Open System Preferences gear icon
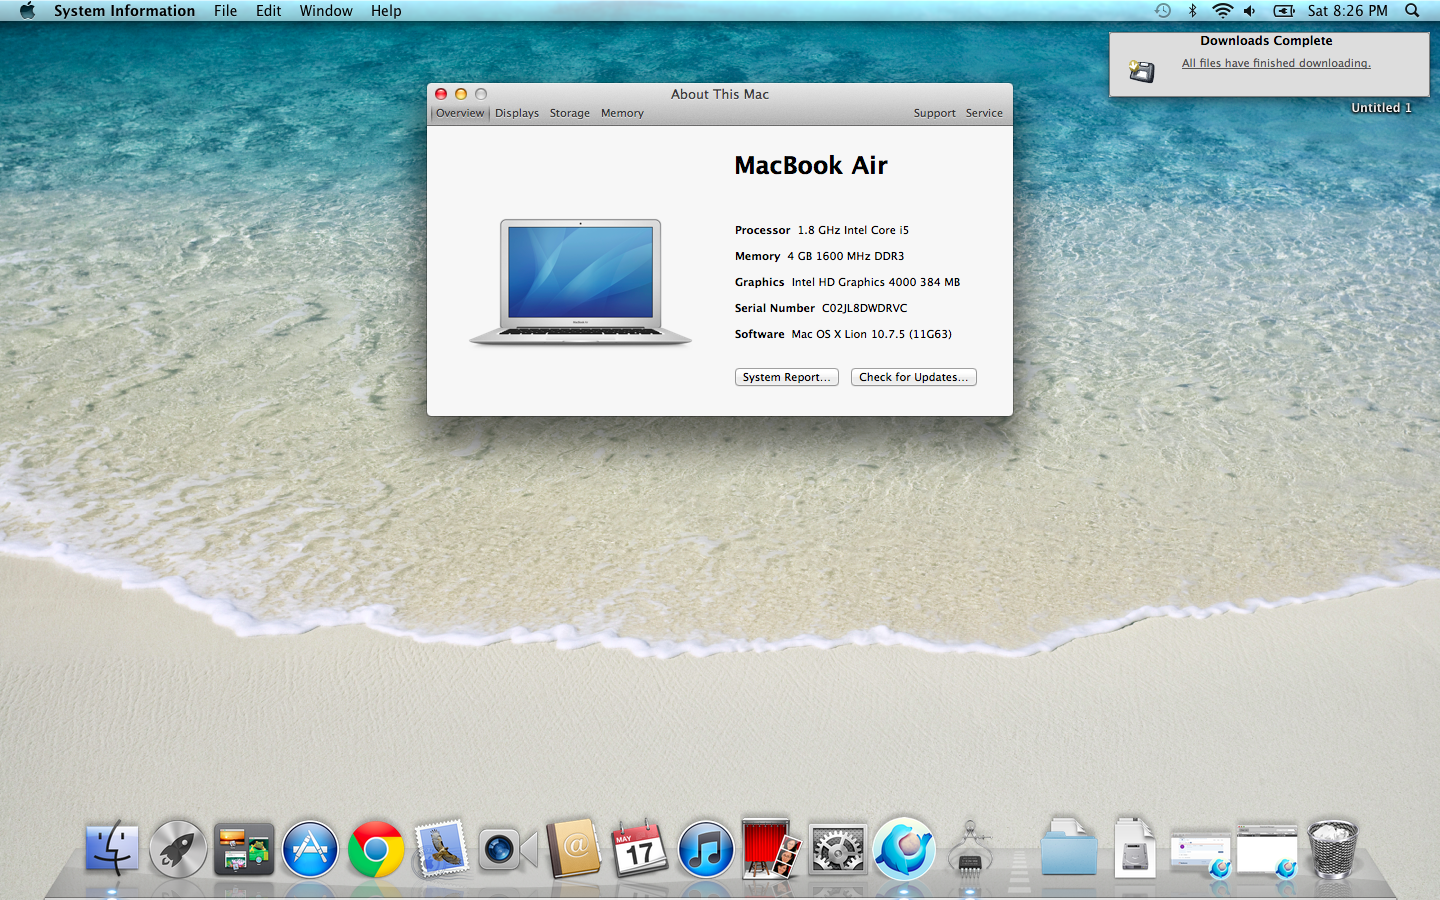The image size is (1440, 900). point(837,850)
